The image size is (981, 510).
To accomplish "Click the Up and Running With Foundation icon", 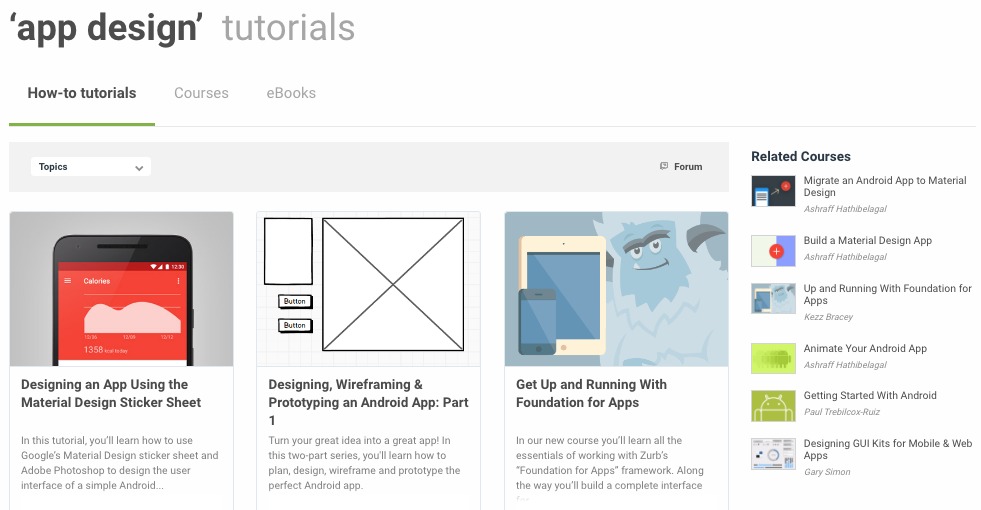I will 773,298.
